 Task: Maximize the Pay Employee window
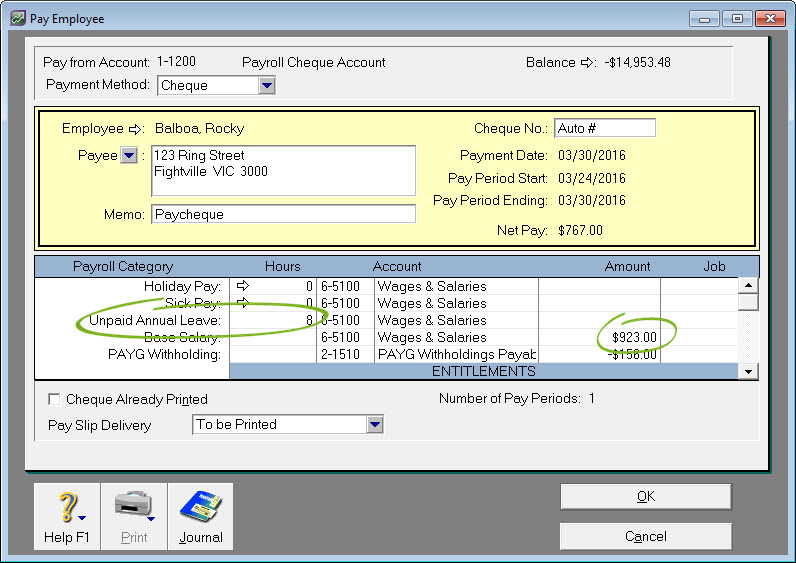[x=737, y=19]
